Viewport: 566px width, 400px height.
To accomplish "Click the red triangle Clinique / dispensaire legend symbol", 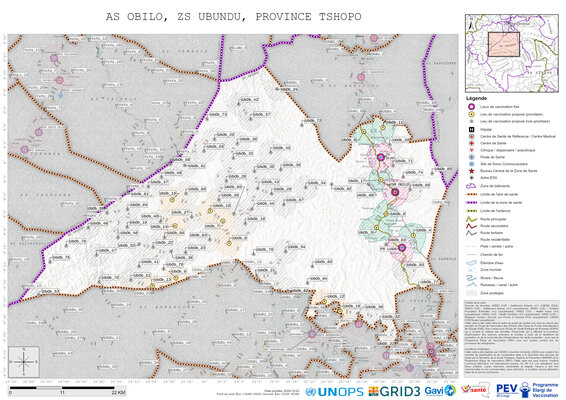I will pos(471,150).
